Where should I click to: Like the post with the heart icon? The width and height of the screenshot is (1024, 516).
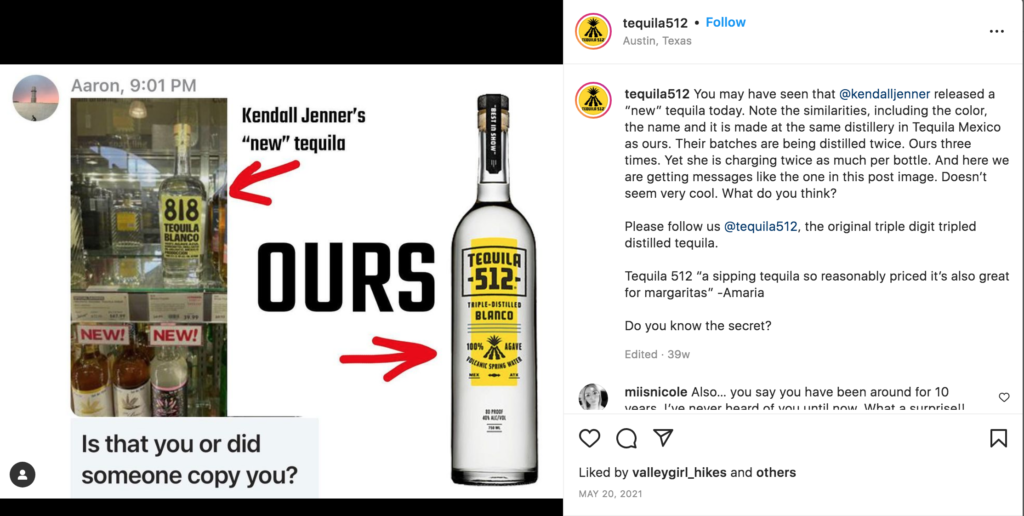point(589,438)
